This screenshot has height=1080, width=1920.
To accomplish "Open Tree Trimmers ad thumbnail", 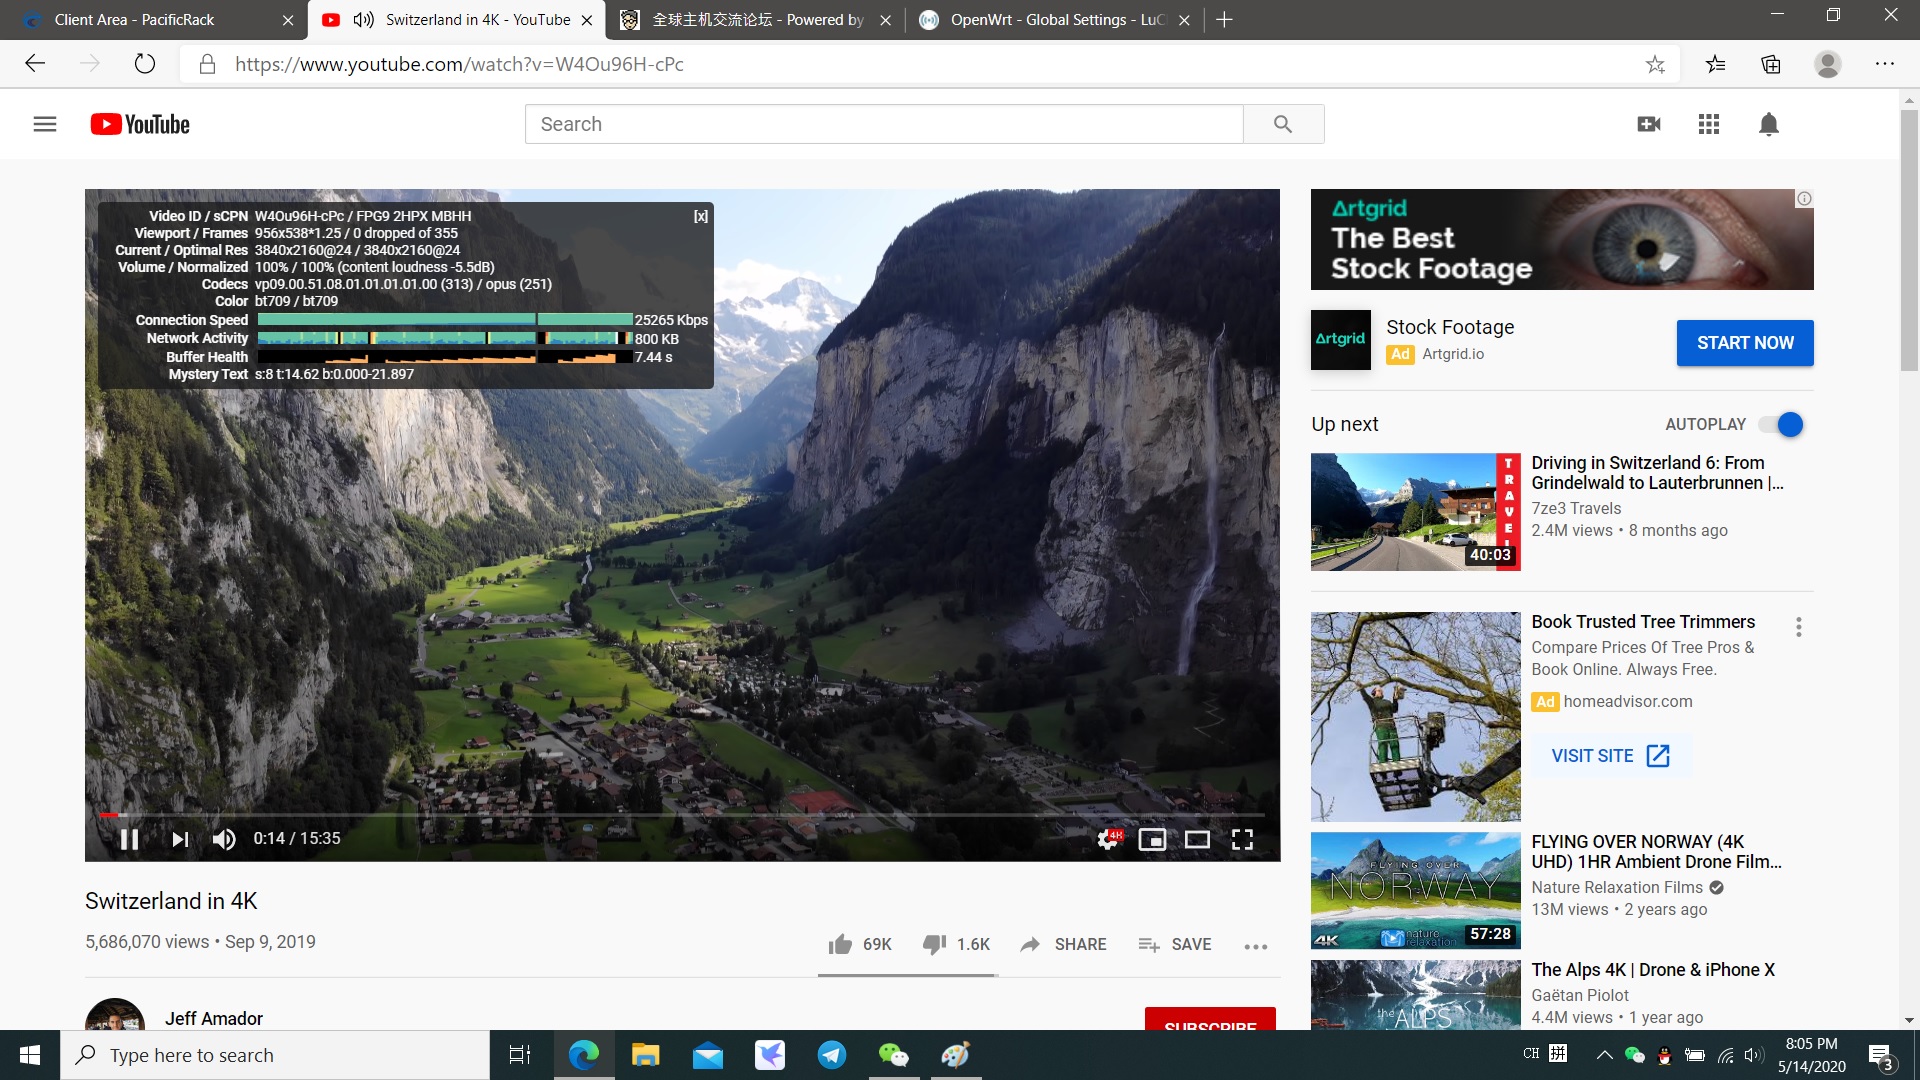I will point(1415,716).
